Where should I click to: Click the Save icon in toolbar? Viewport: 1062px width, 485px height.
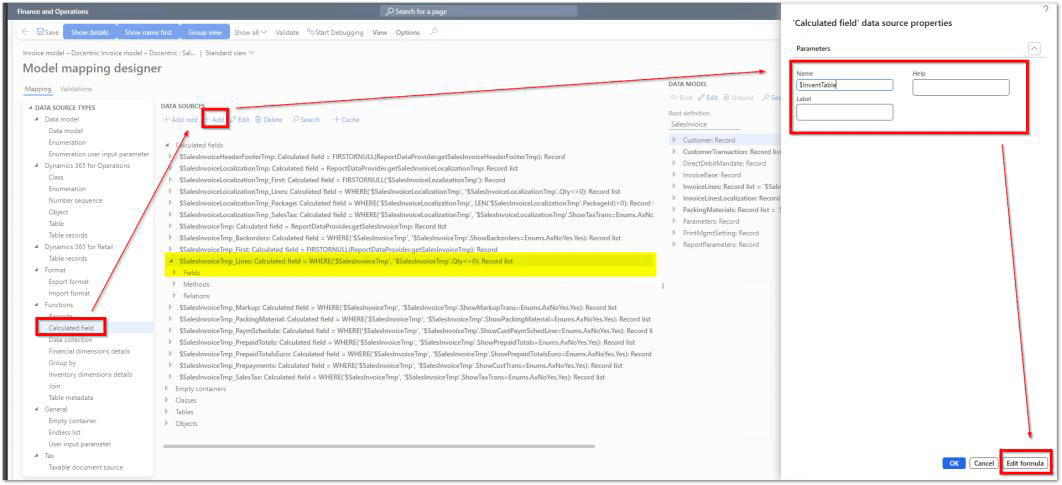click(40, 32)
